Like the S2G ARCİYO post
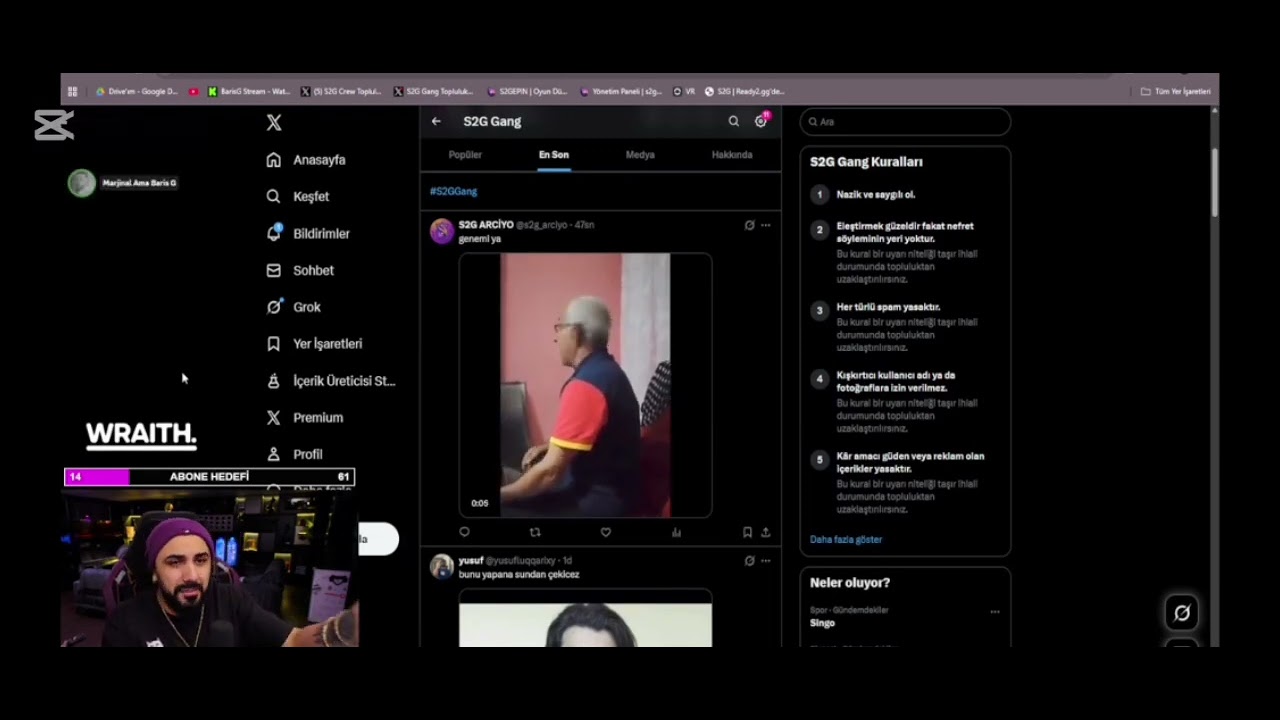Viewport: 1280px width, 720px height. tap(605, 533)
